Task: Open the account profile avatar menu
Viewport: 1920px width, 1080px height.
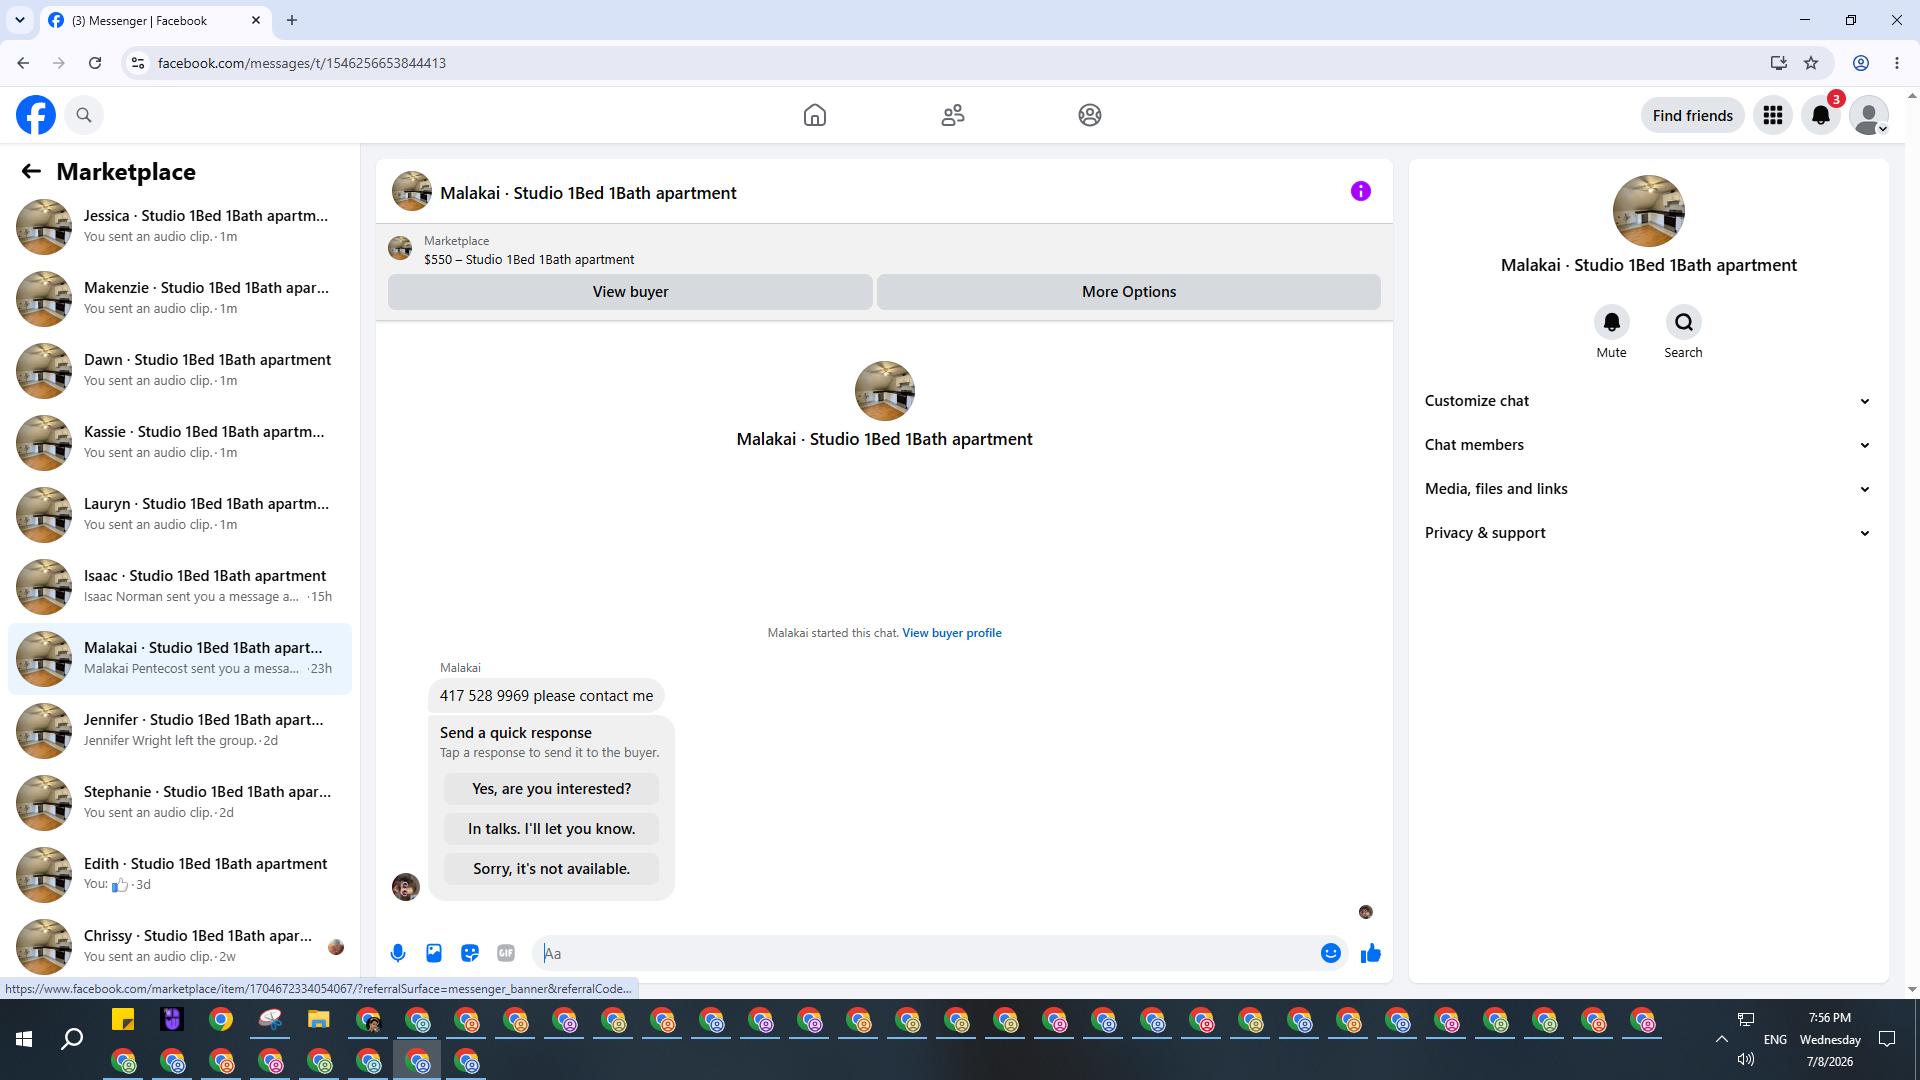Action: [1869, 115]
